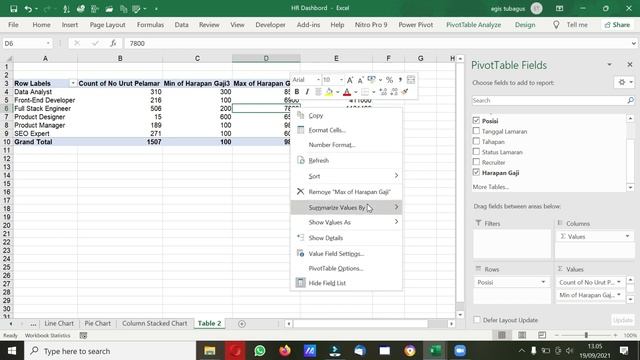Viewport: 640px width, 360px height.
Task: Apply Comma Style from the mini toolbar
Action: pos(400,80)
